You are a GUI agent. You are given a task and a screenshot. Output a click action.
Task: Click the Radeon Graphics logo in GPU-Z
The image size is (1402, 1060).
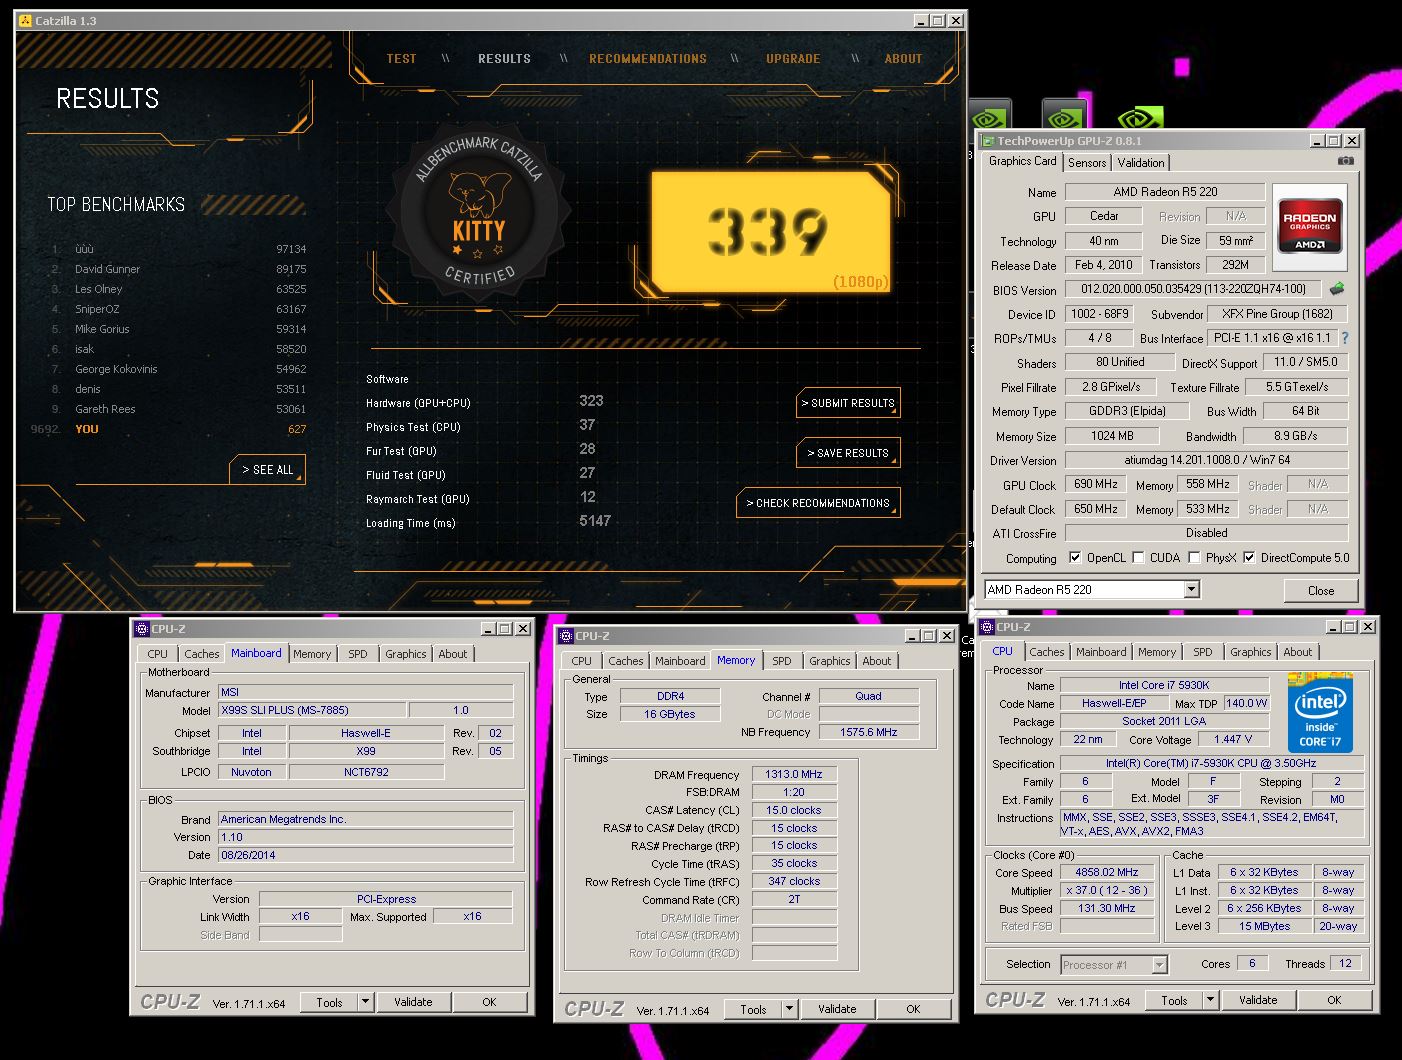pyautogui.click(x=1309, y=228)
